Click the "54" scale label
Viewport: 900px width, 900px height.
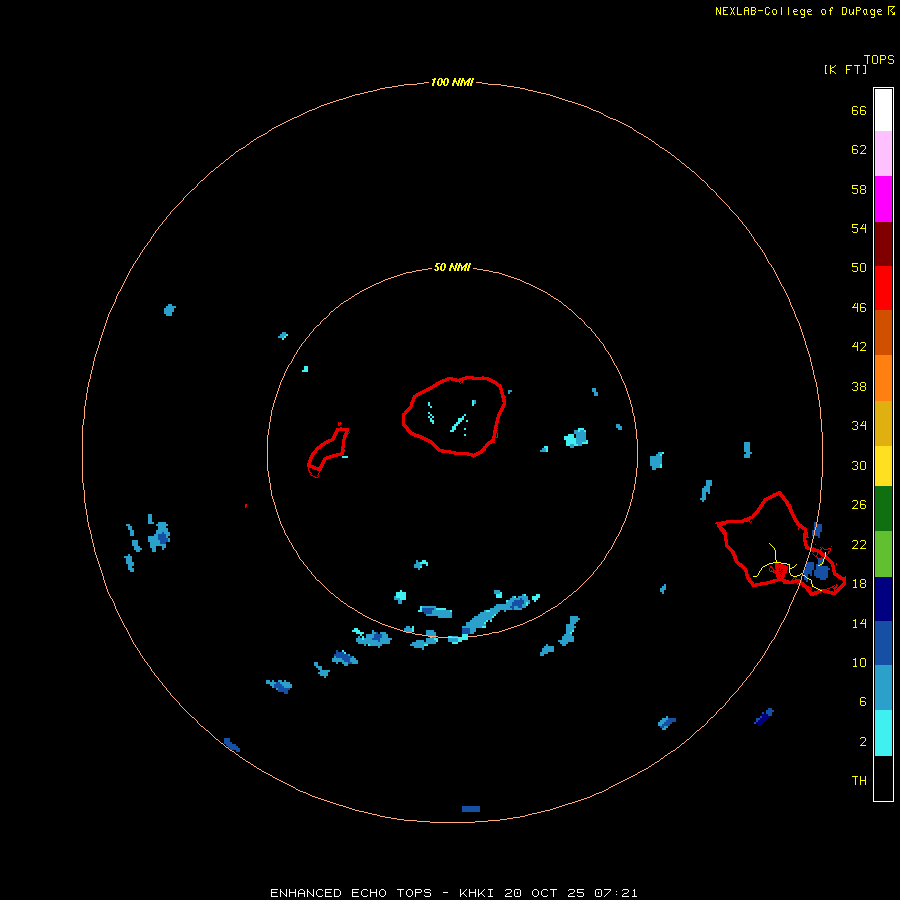pyautogui.click(x=859, y=228)
